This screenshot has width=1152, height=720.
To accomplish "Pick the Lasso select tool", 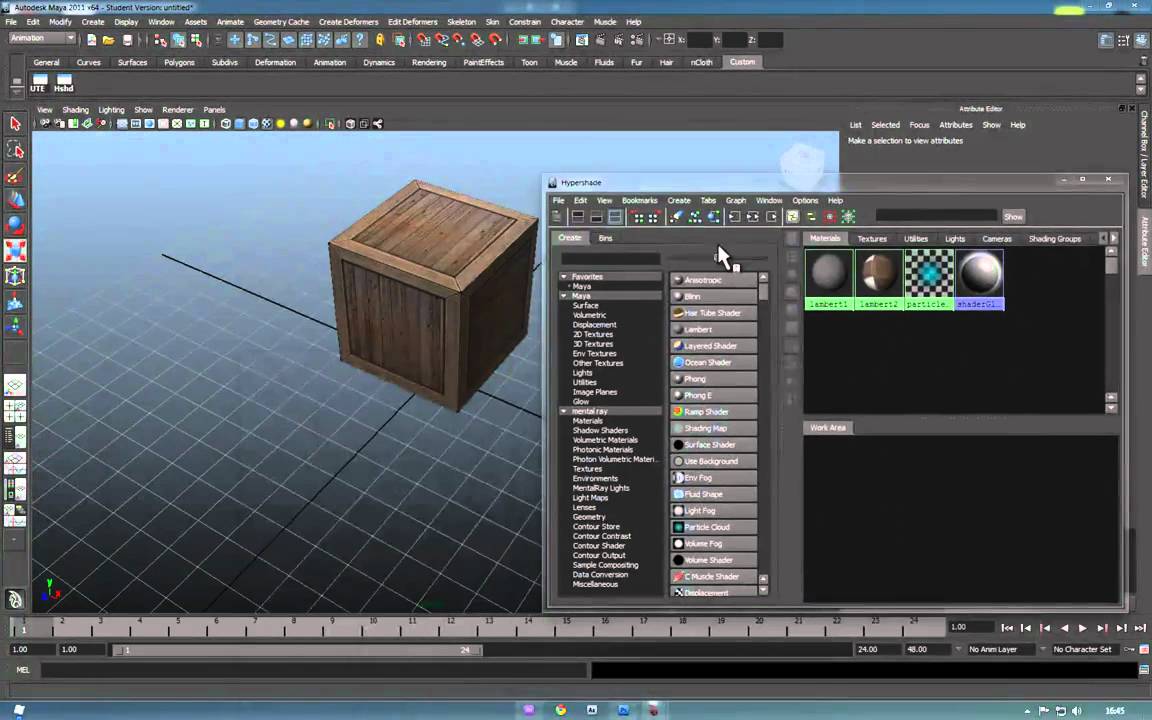I will [15, 150].
